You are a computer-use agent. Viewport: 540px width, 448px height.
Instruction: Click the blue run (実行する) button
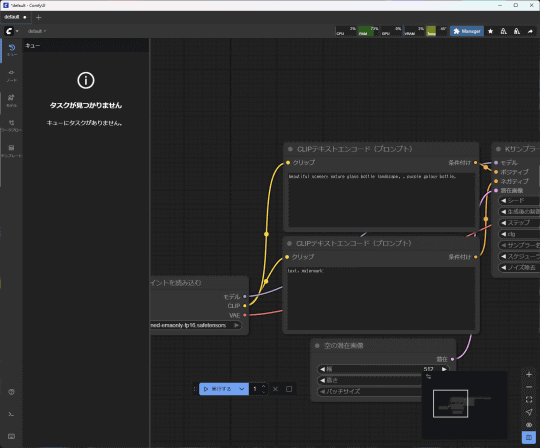coord(218,389)
